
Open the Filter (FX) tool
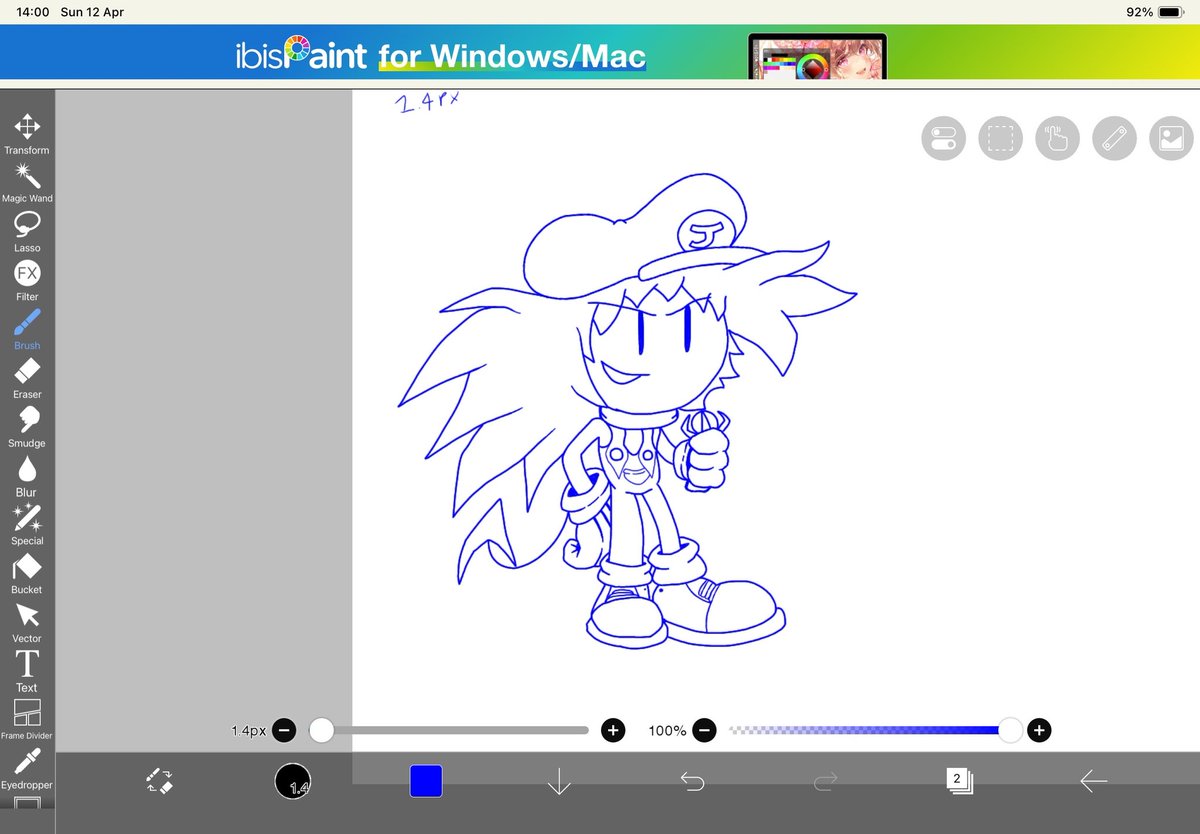click(27, 281)
